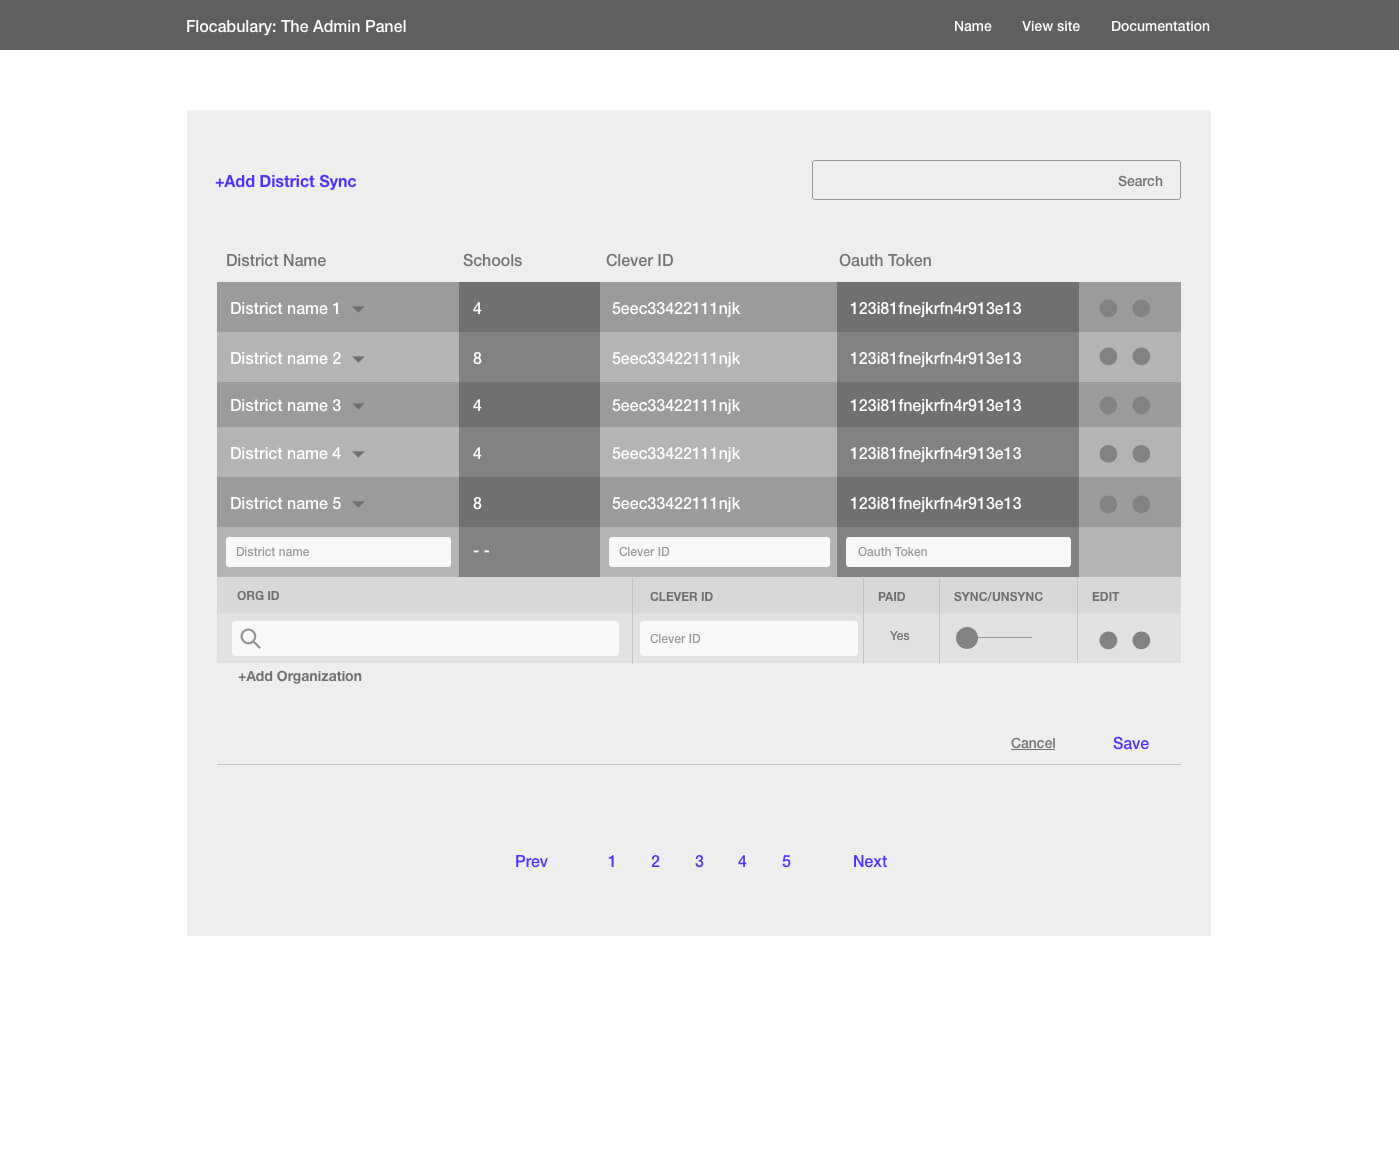Go to Prev page
The height and width of the screenshot is (1150, 1399).
[531, 861]
